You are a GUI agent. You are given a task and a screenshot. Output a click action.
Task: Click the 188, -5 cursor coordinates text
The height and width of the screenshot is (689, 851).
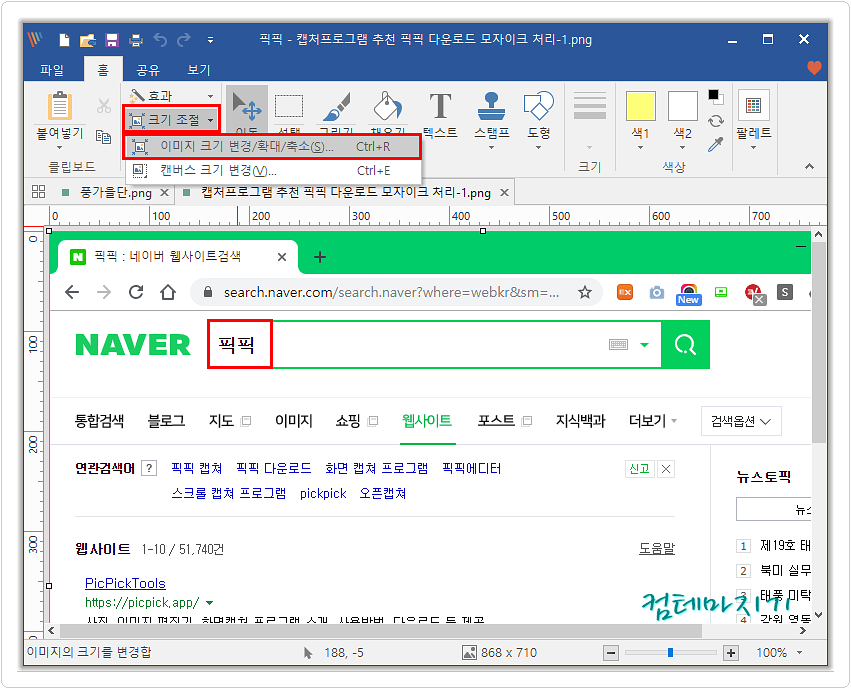344,653
